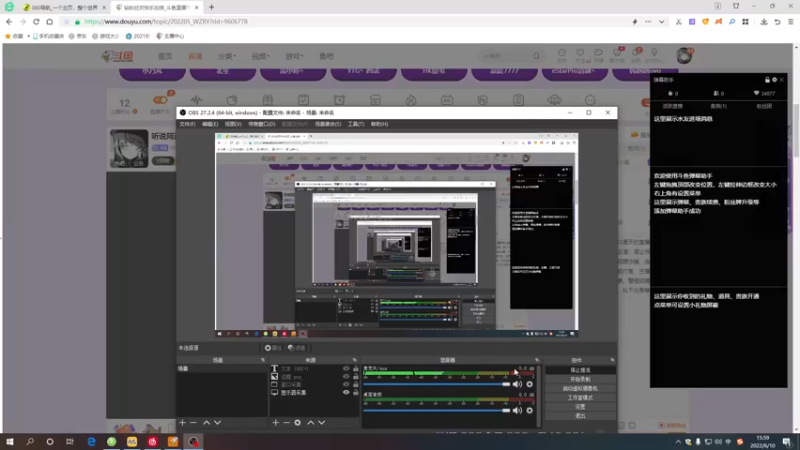Remove the selected scene with minus icon

(193, 422)
